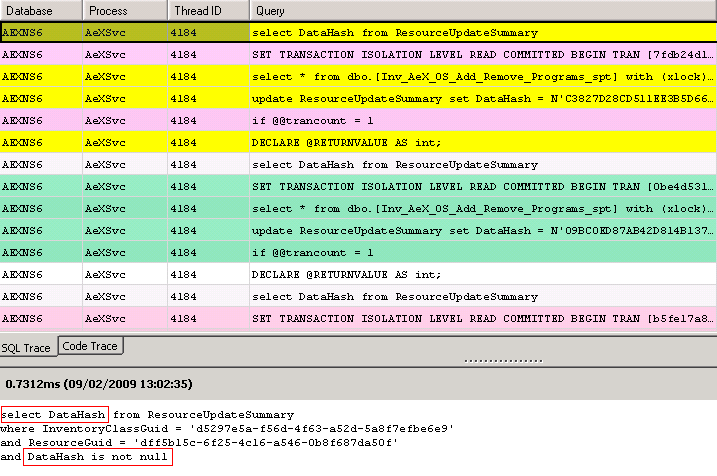Viewport: 717px width, 476px height.
Task: Sort by the Process column header
Action: click(123, 11)
